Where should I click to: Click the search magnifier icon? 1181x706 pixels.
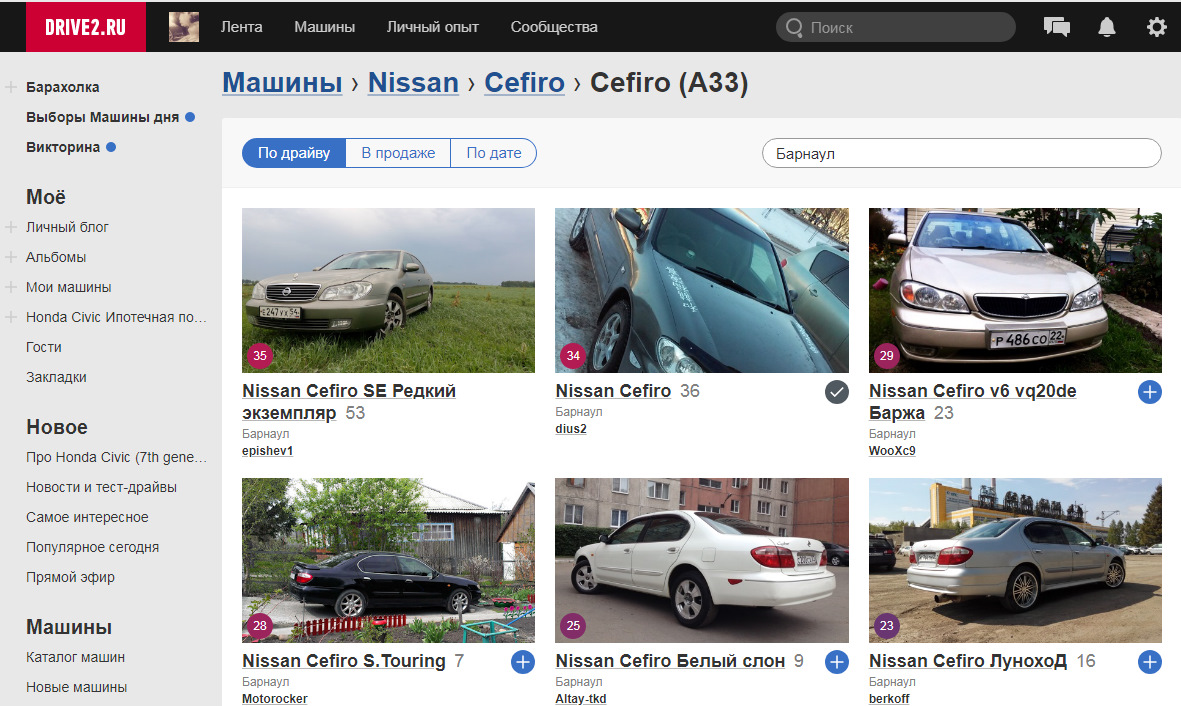(794, 28)
